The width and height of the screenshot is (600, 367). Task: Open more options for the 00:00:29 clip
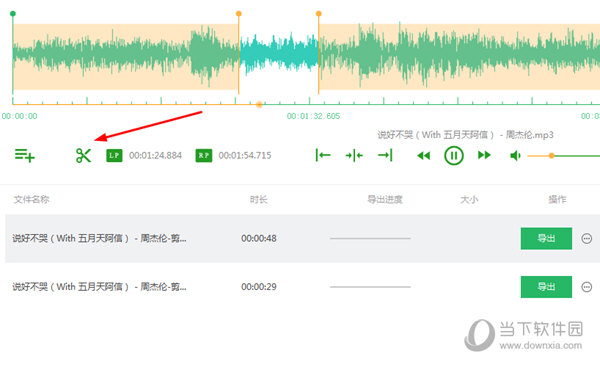tap(587, 287)
